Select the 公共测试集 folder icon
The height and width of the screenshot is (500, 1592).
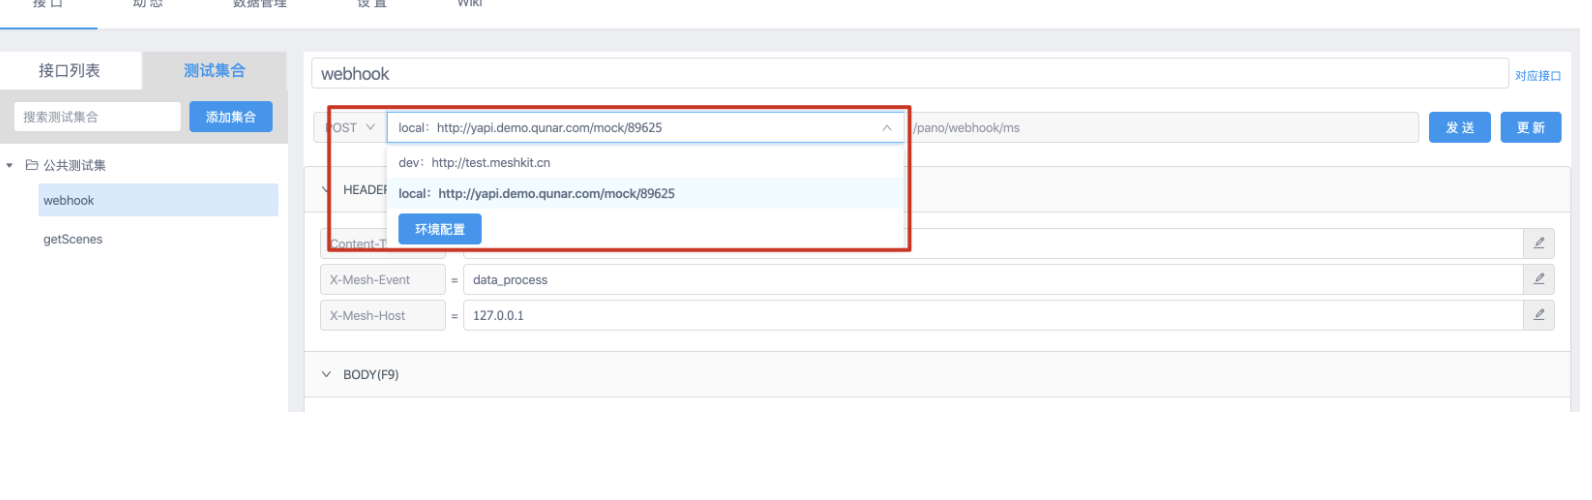pyautogui.click(x=31, y=165)
